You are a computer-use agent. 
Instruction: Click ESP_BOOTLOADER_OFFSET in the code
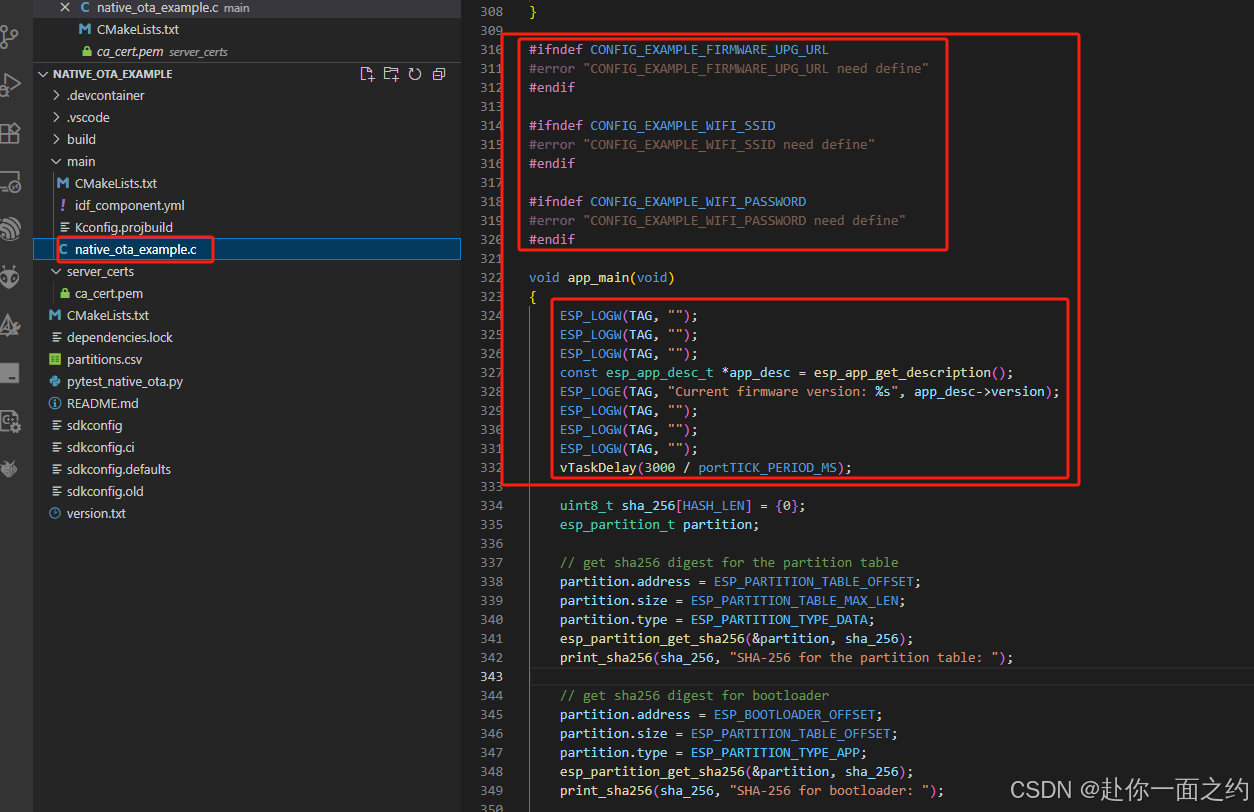[x=794, y=715]
